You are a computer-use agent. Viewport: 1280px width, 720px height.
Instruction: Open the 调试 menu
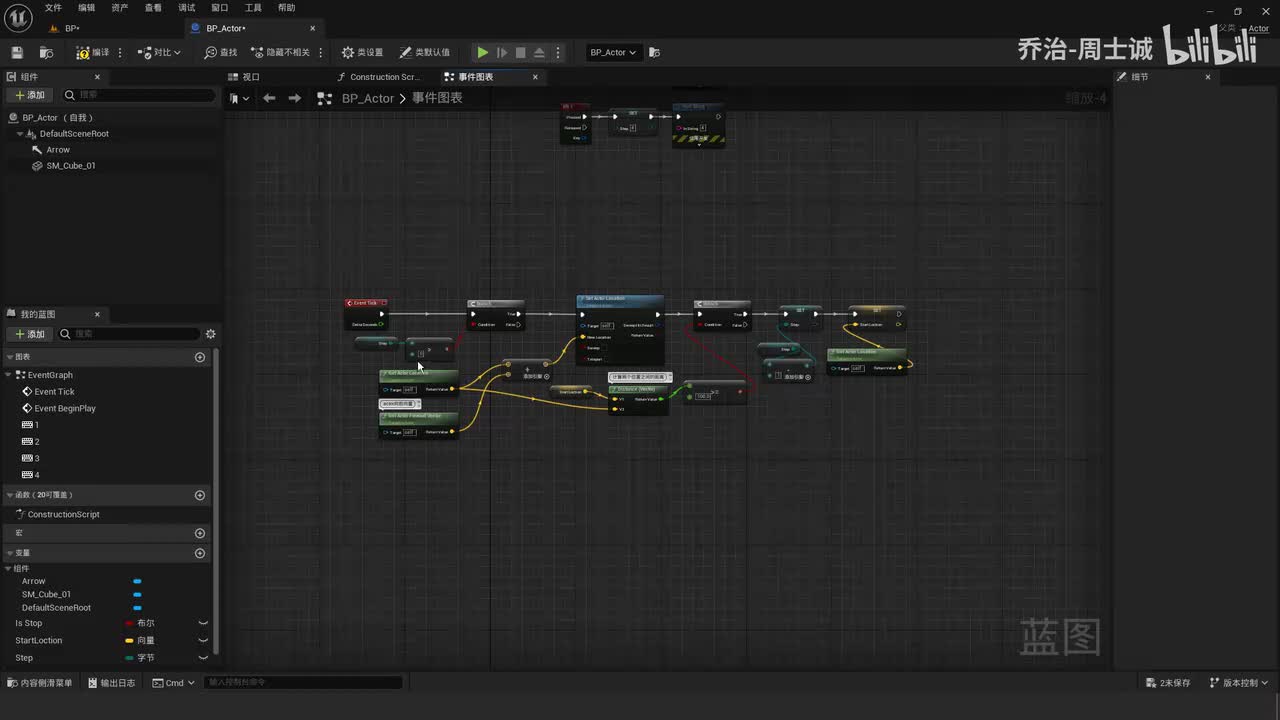tap(187, 8)
